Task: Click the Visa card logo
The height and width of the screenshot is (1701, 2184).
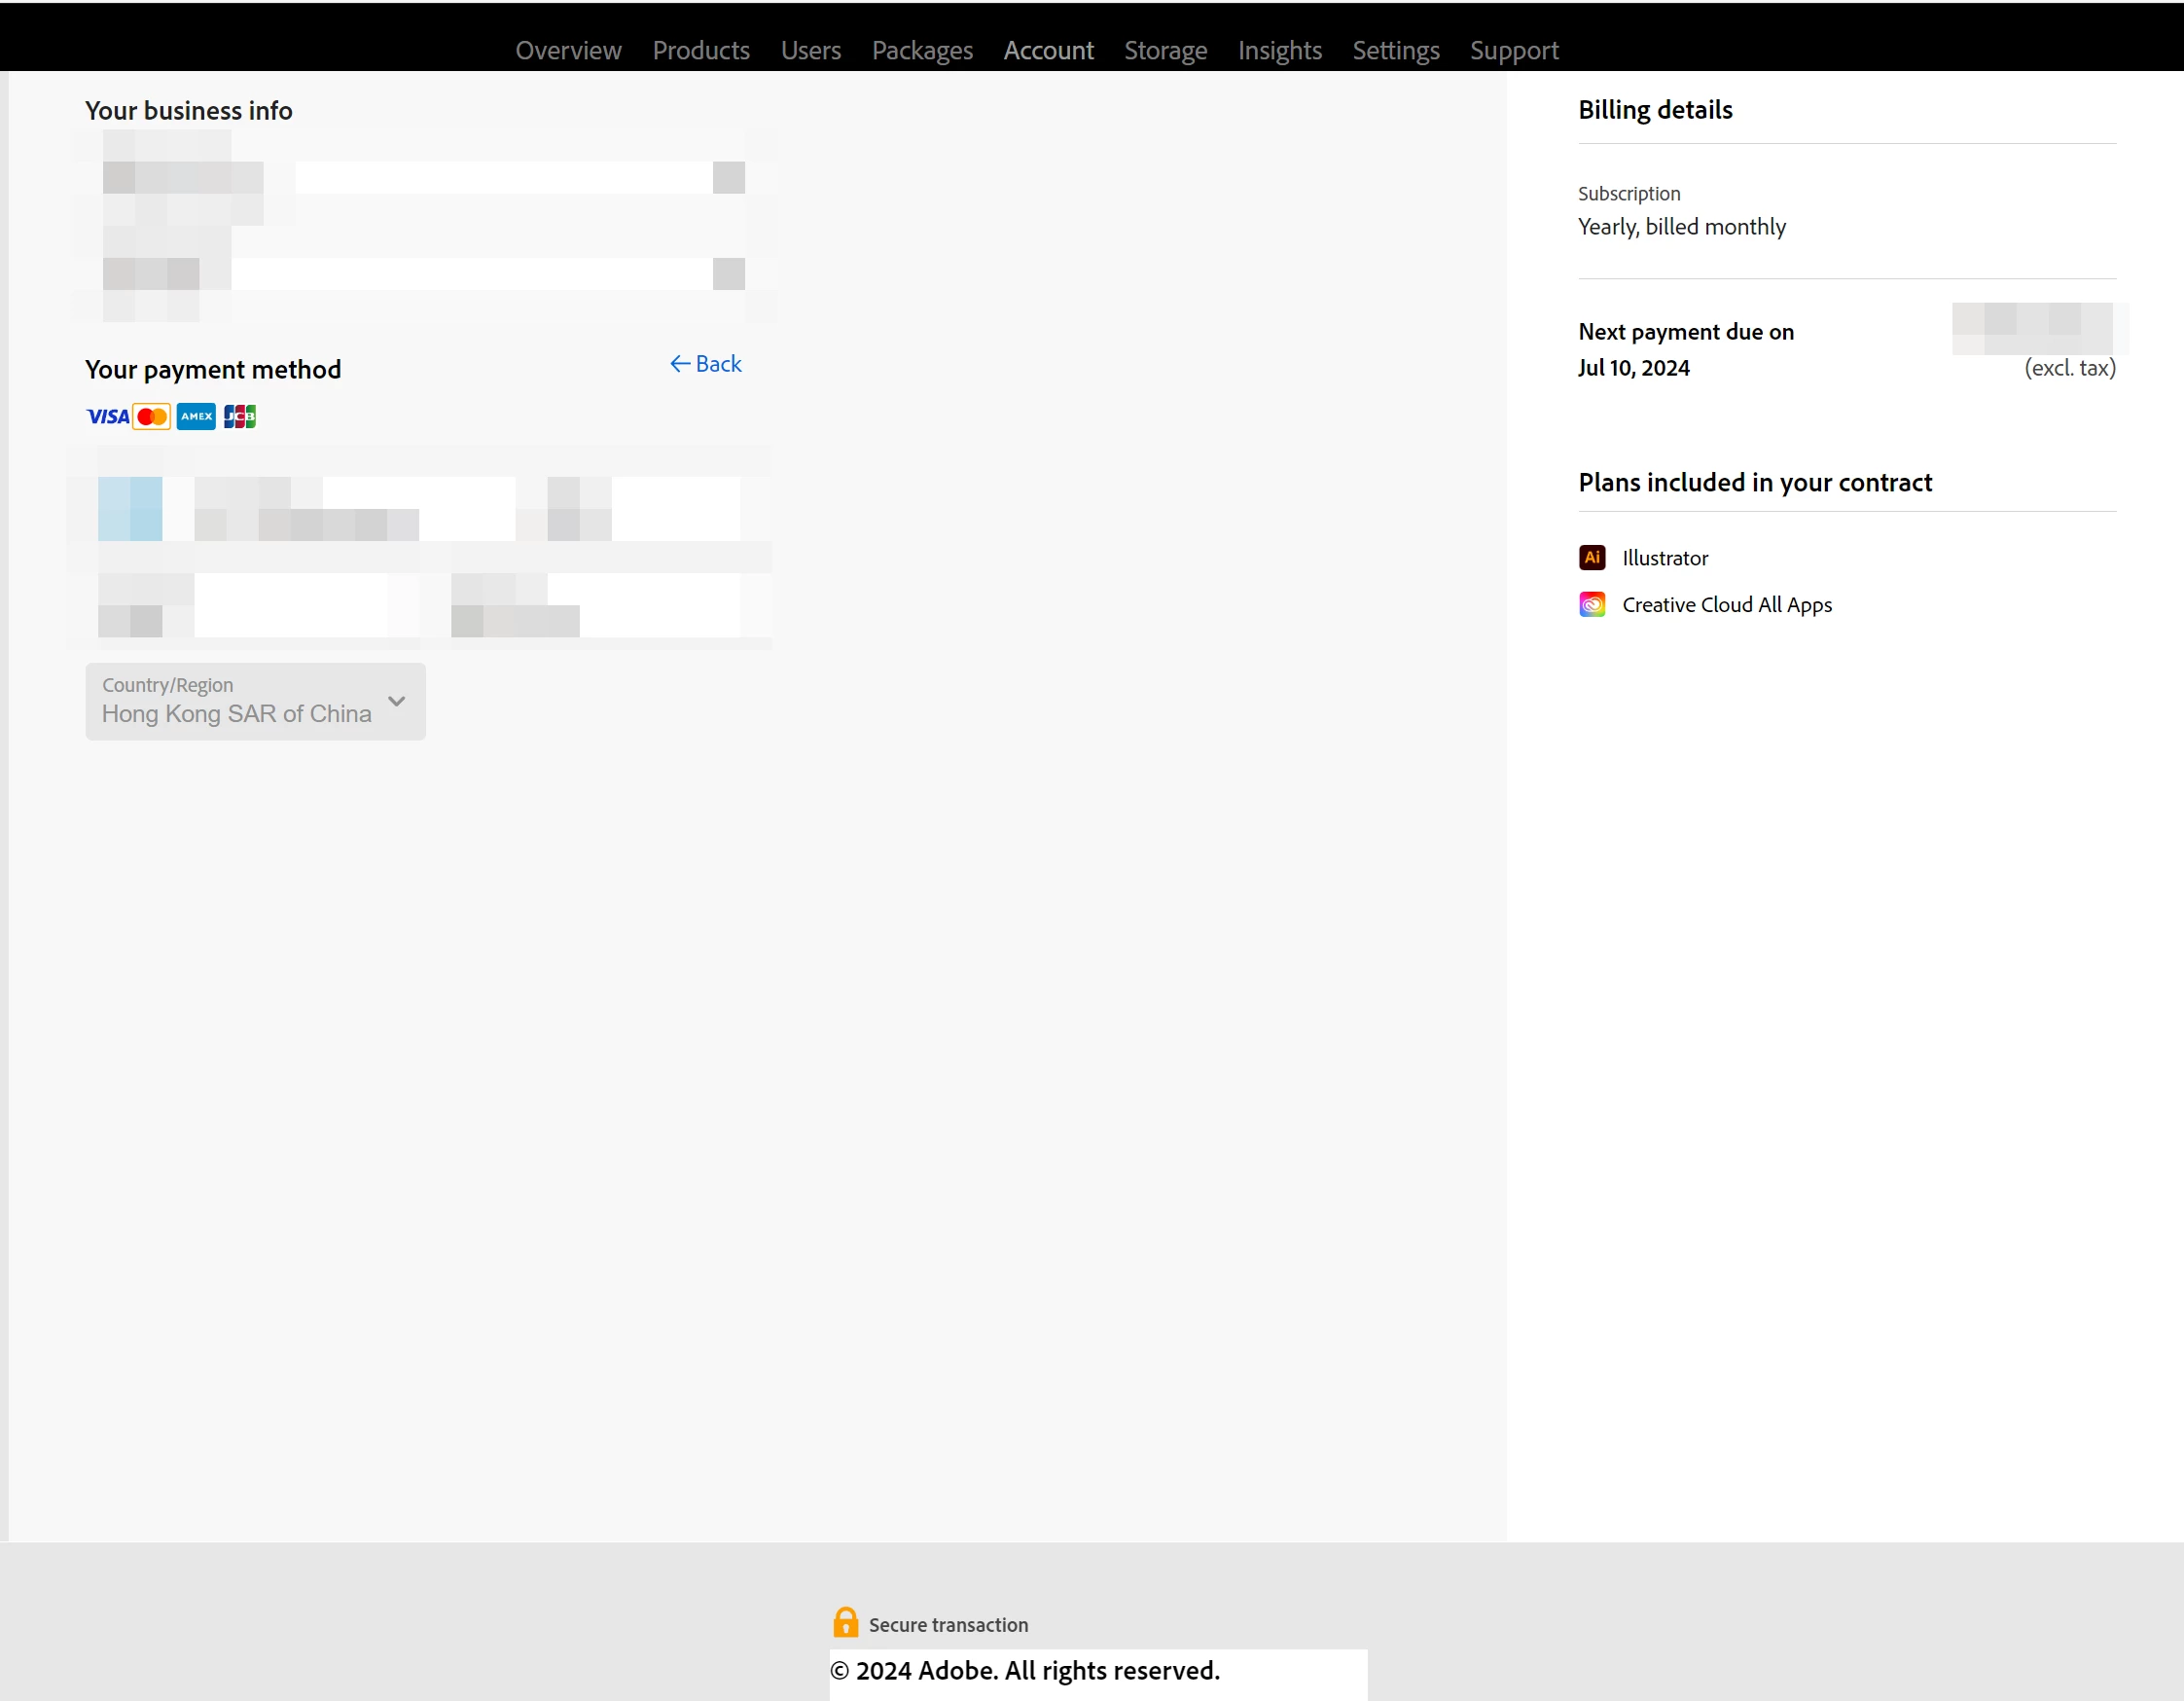Action: tap(107, 417)
